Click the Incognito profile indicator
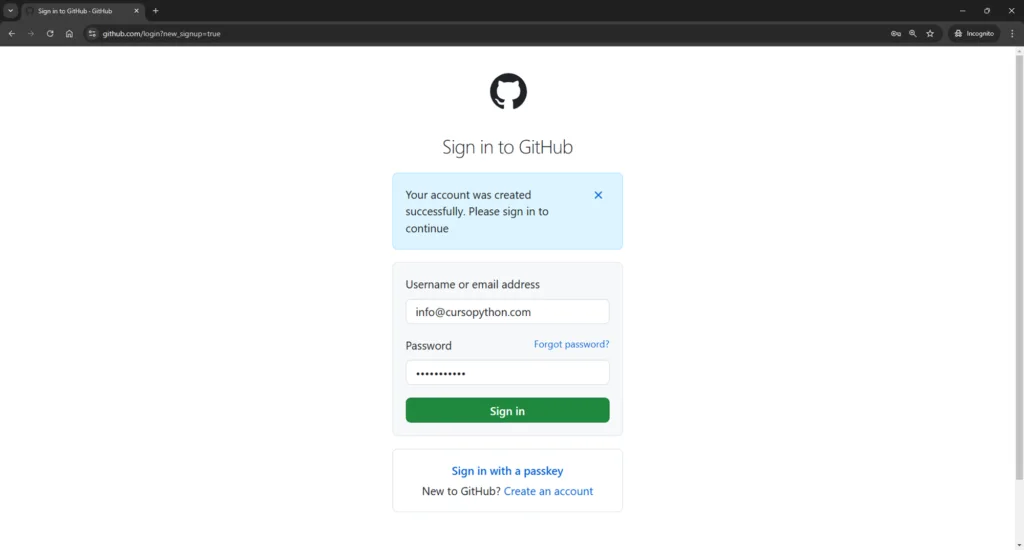1024x550 pixels. (x=973, y=33)
